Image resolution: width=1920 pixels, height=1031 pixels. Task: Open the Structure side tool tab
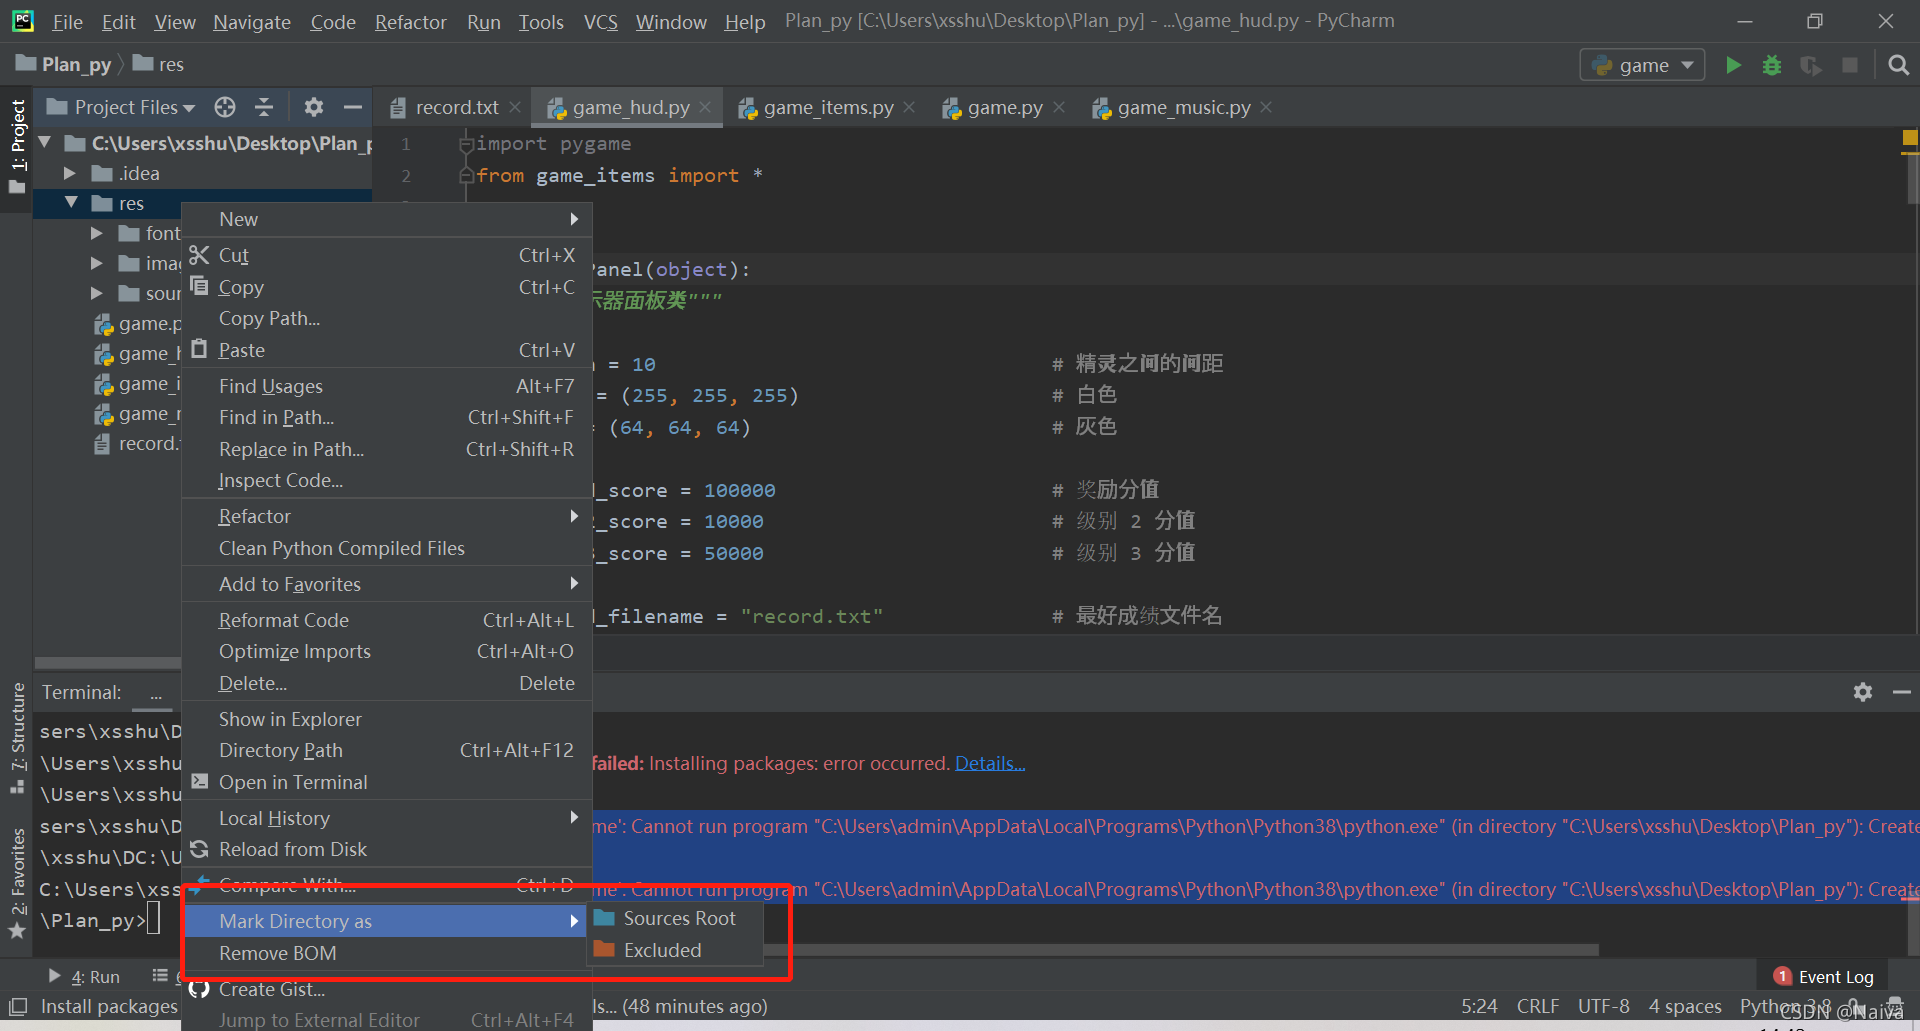coord(17,738)
